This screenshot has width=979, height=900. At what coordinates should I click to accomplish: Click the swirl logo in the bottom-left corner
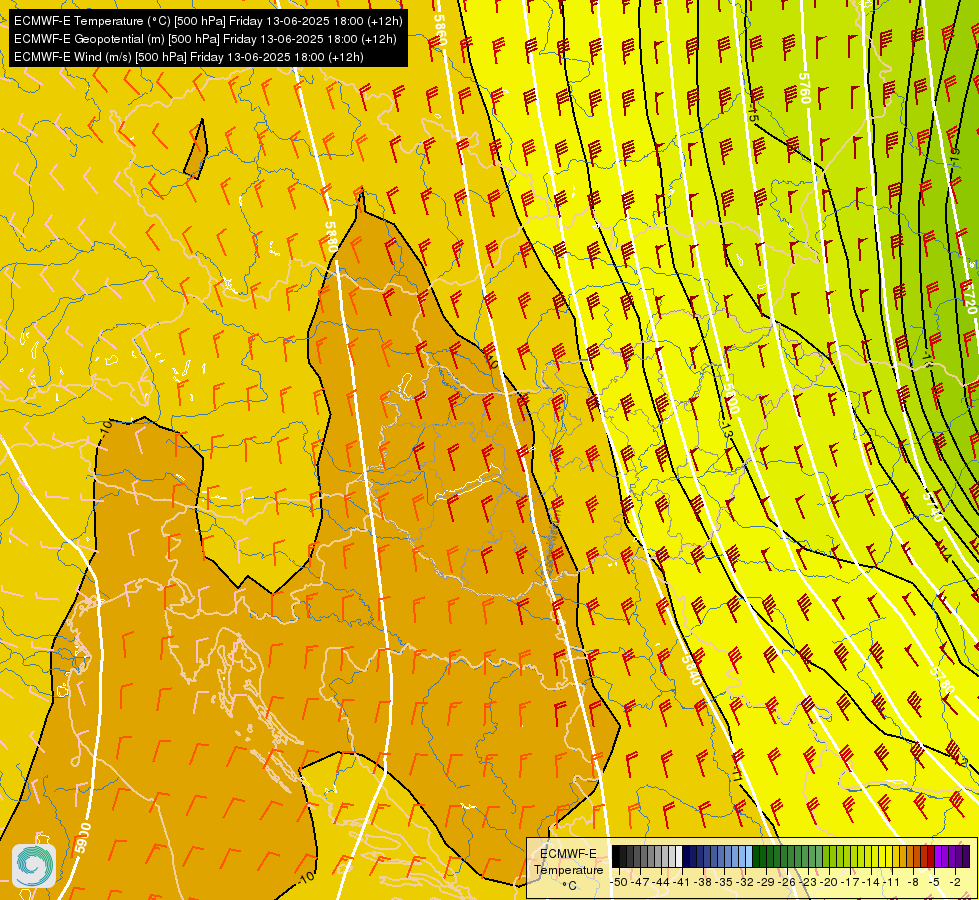34,866
